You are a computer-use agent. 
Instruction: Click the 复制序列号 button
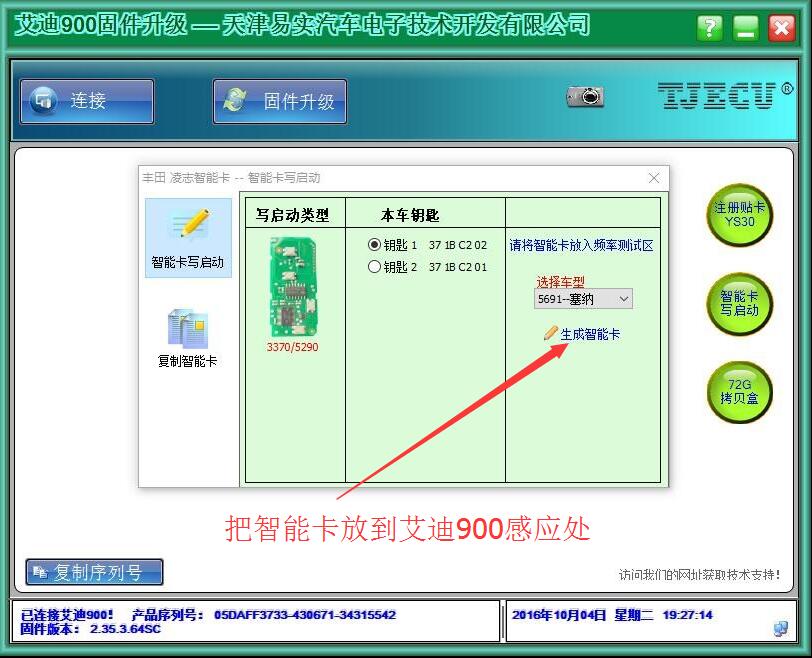tap(94, 572)
